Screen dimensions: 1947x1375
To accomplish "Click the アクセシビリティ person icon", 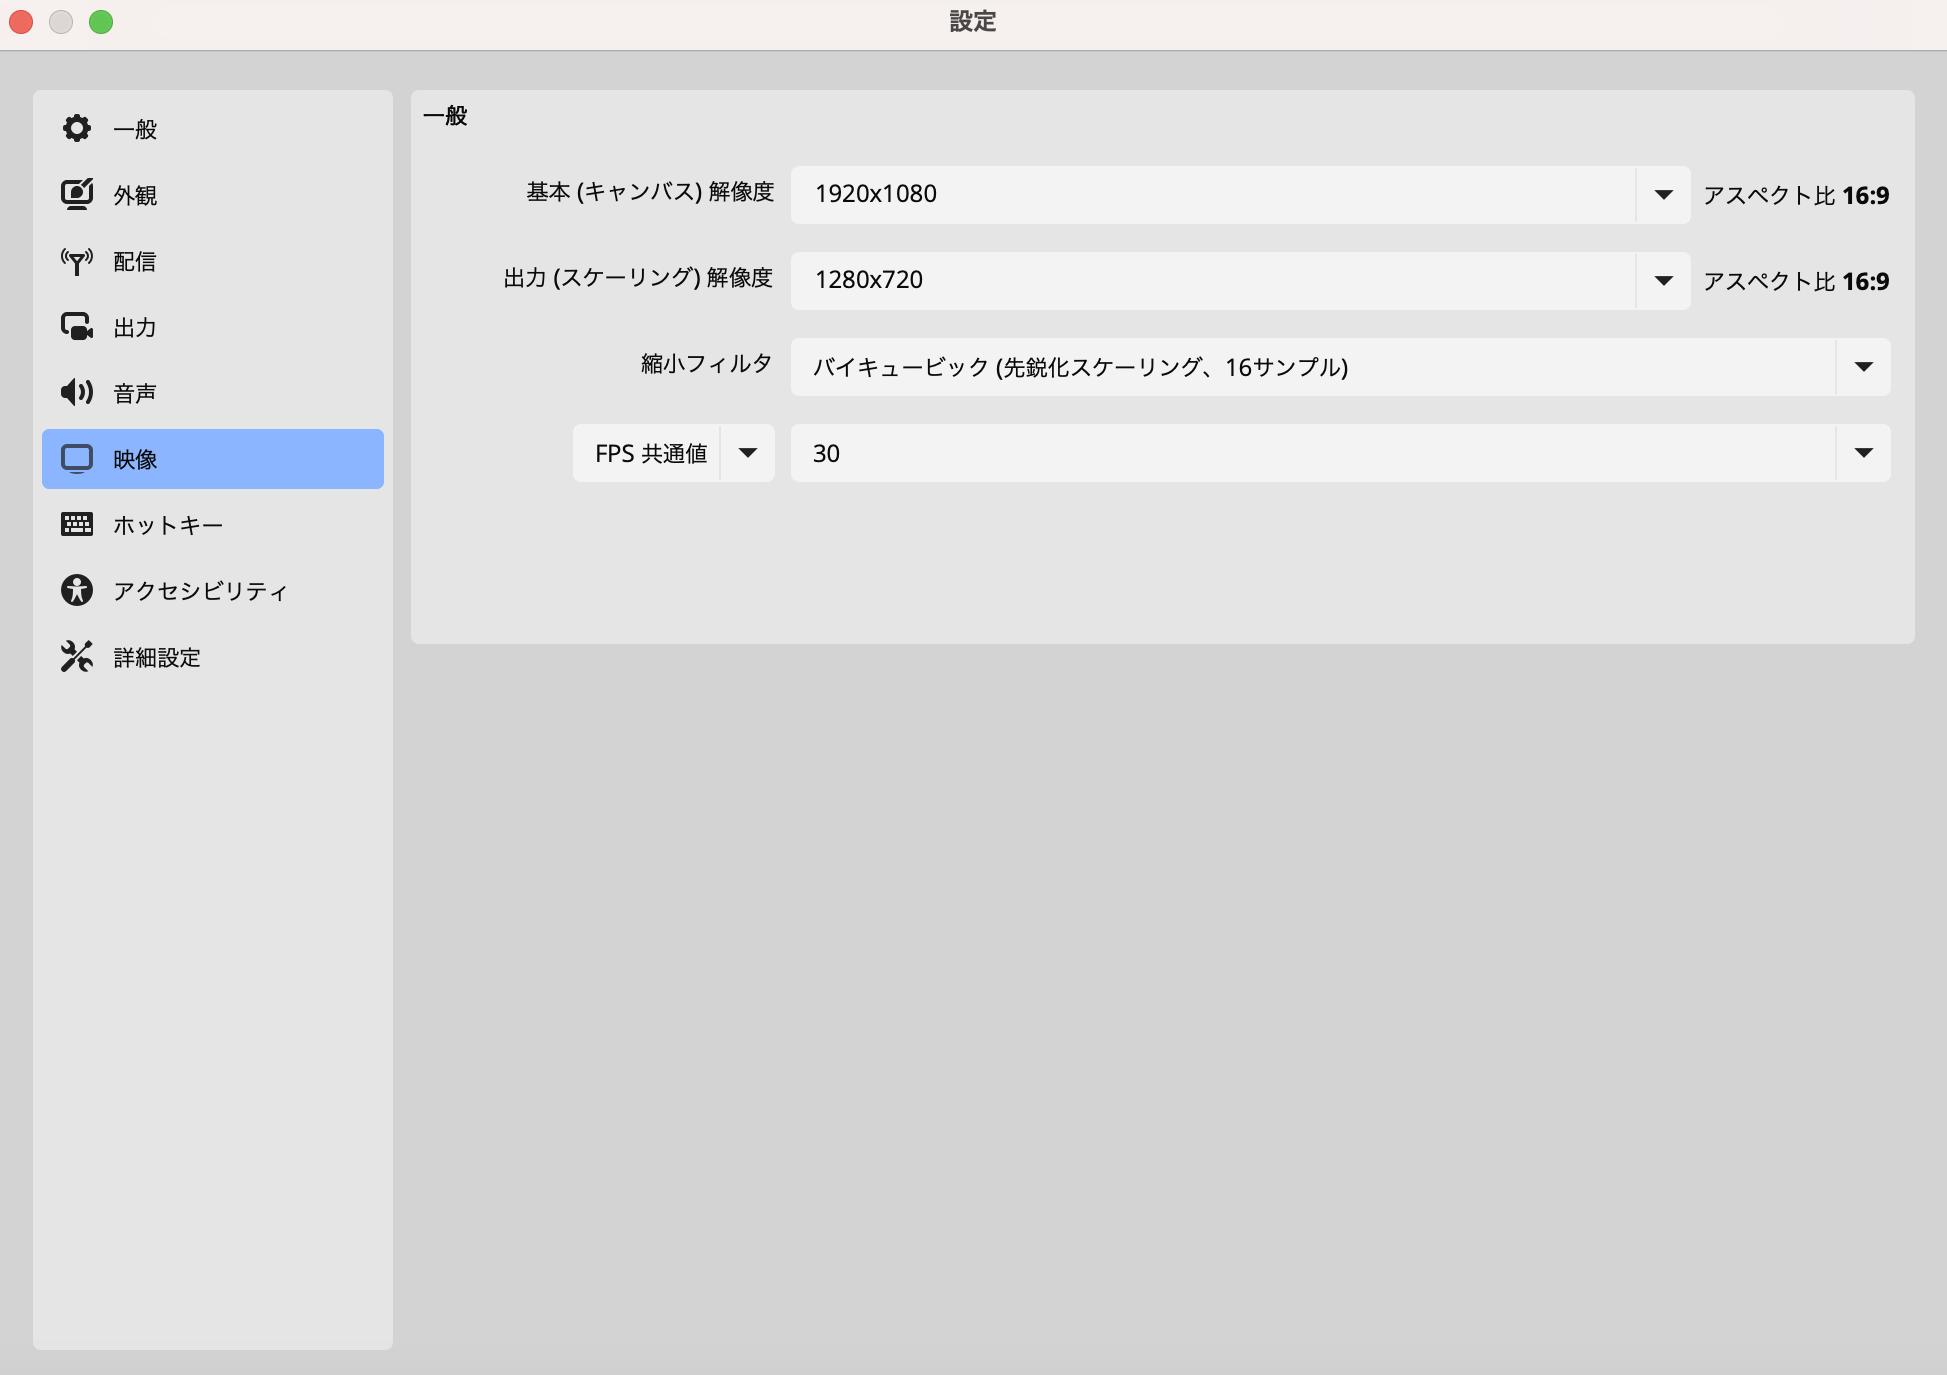I will coord(77,590).
